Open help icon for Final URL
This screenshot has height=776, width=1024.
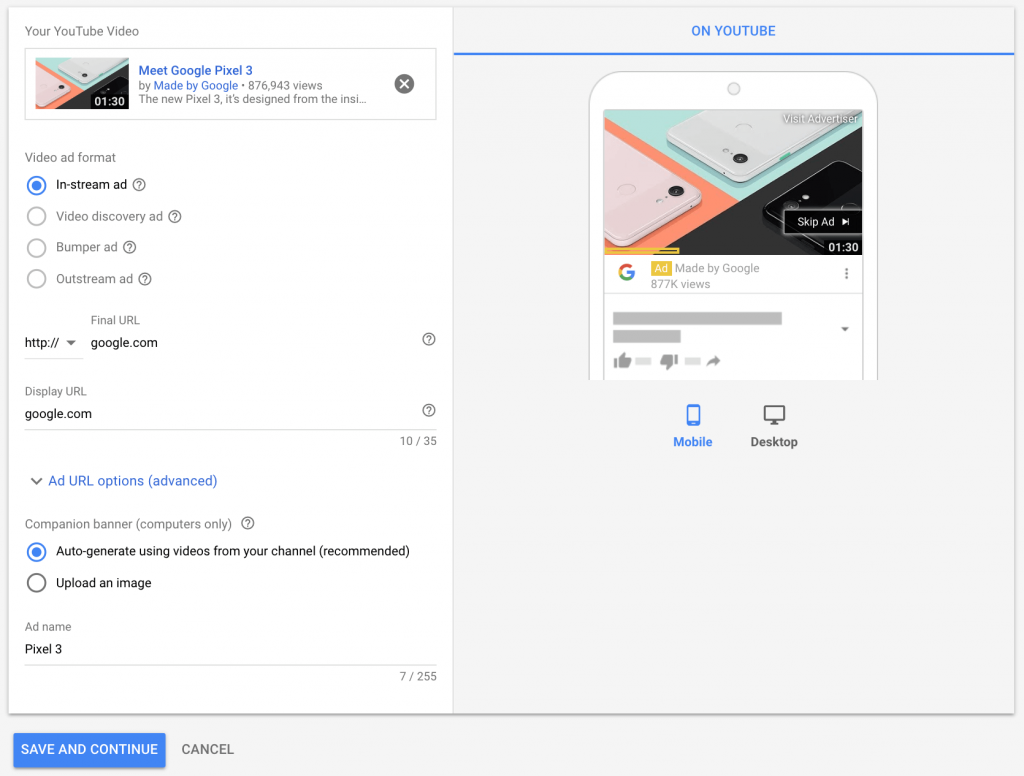coord(428,339)
